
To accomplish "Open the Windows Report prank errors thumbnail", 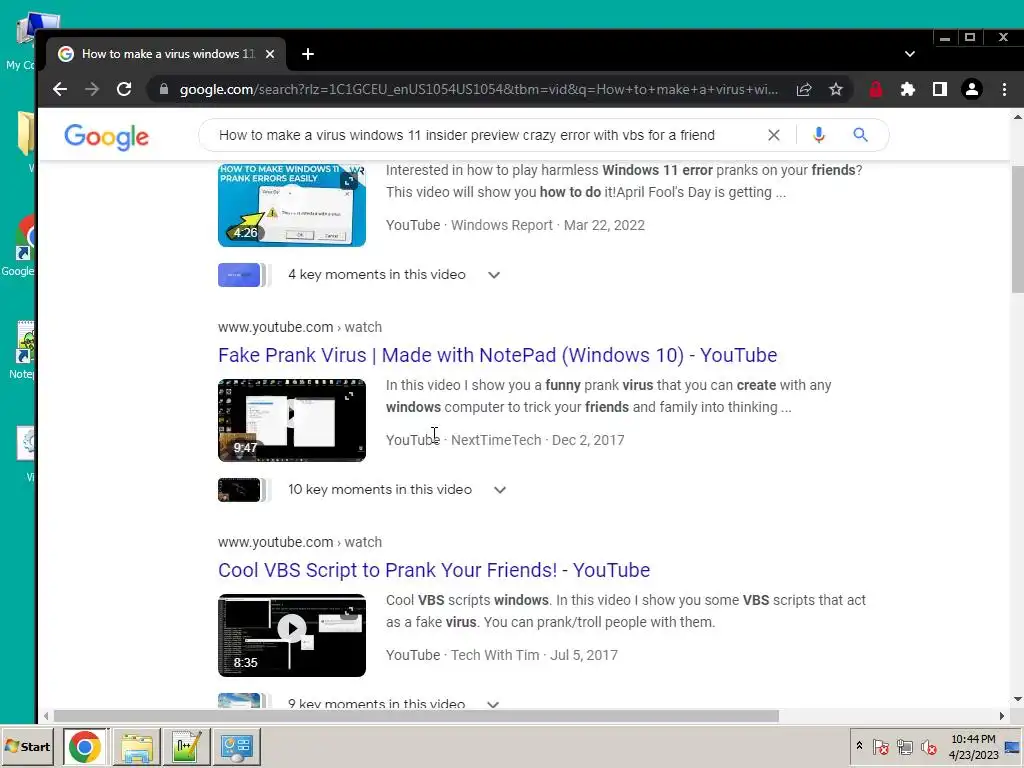I will point(292,206).
